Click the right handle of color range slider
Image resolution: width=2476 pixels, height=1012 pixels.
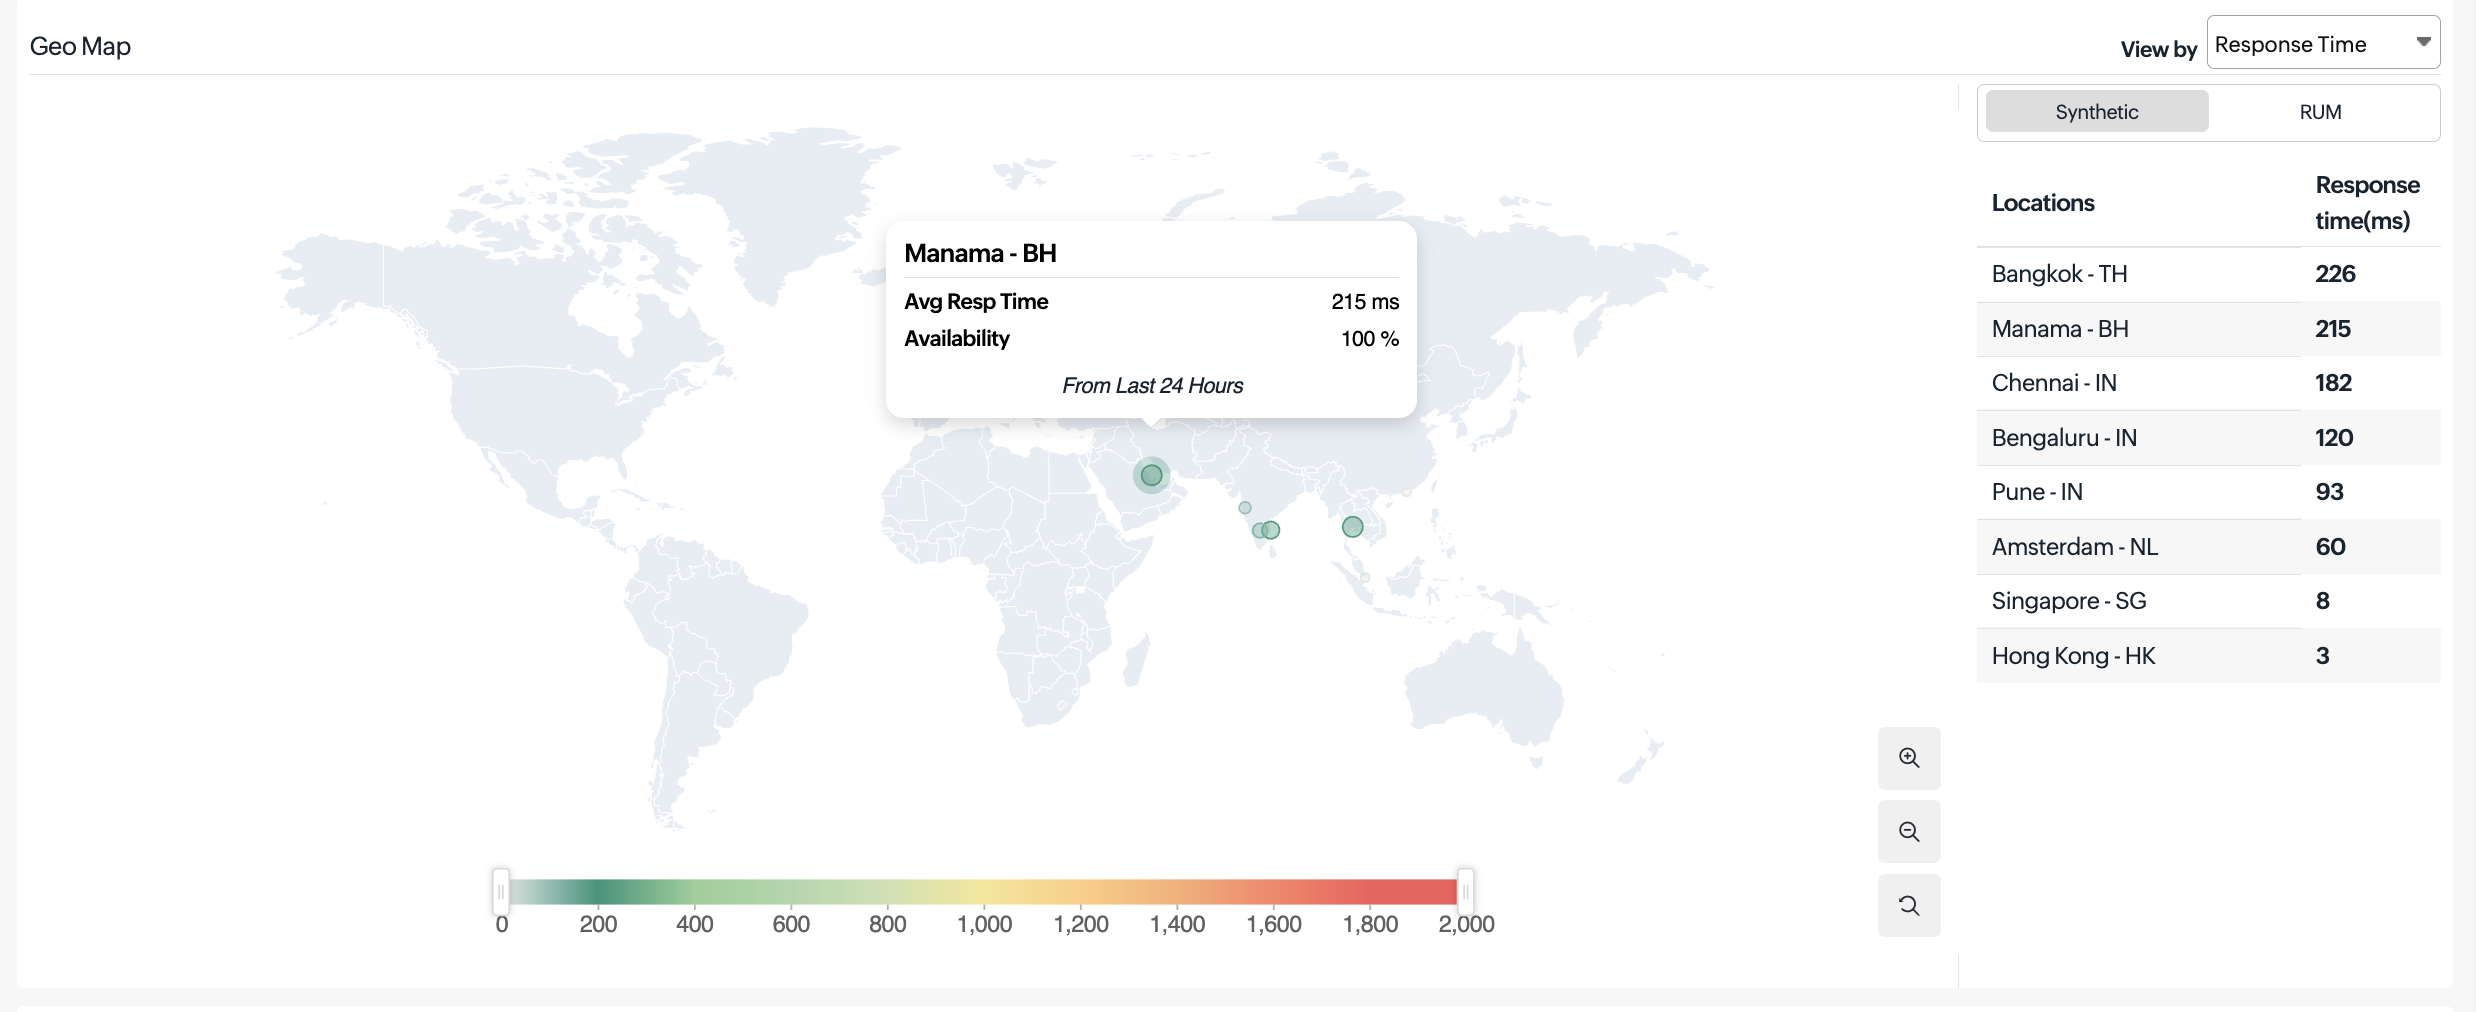coord(1465,891)
